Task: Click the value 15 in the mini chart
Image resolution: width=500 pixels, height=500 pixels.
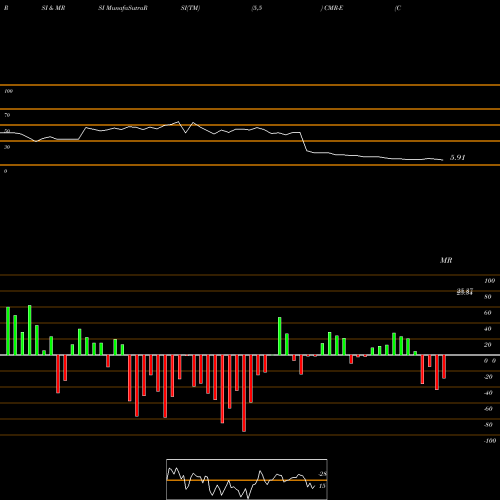Action: [322, 486]
